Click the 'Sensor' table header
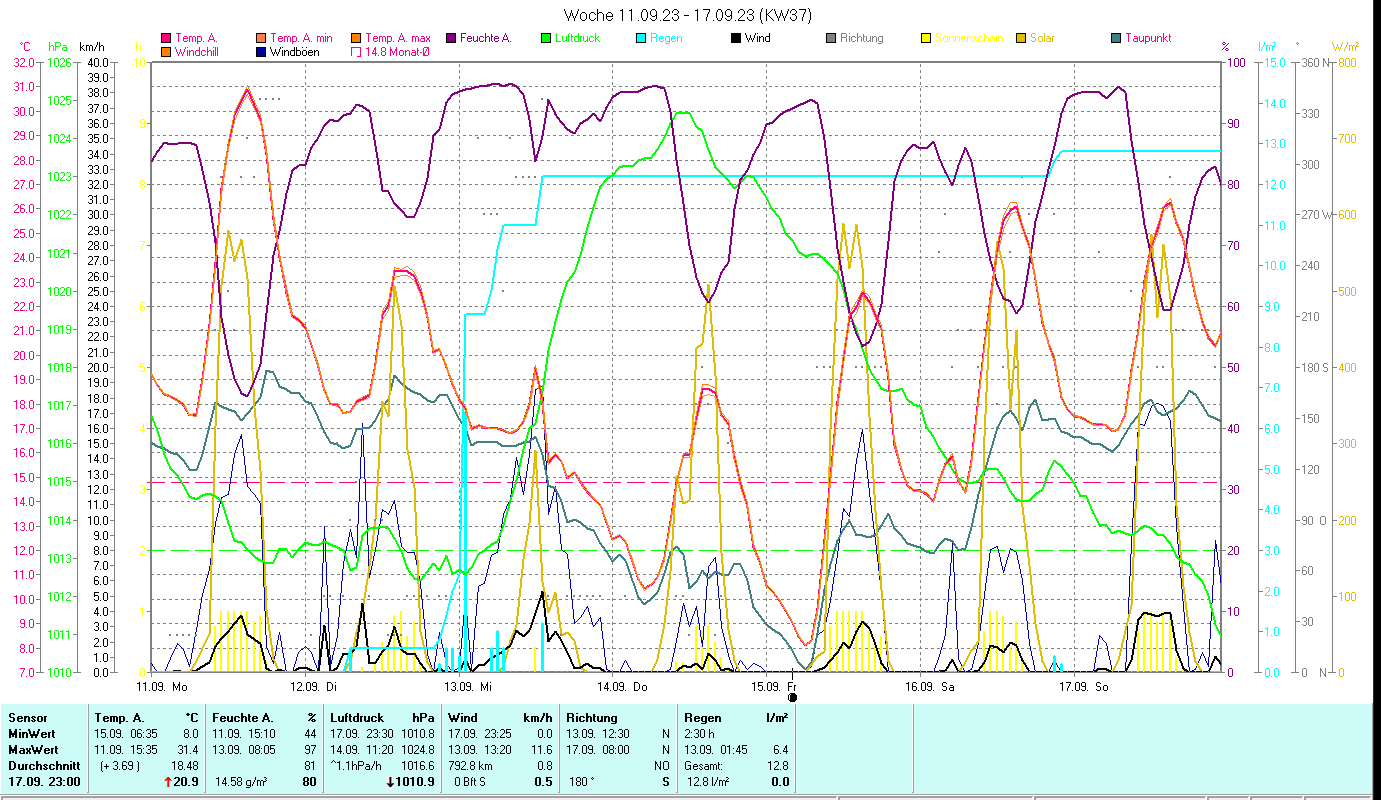This screenshot has height=800, width=1381. 27,717
